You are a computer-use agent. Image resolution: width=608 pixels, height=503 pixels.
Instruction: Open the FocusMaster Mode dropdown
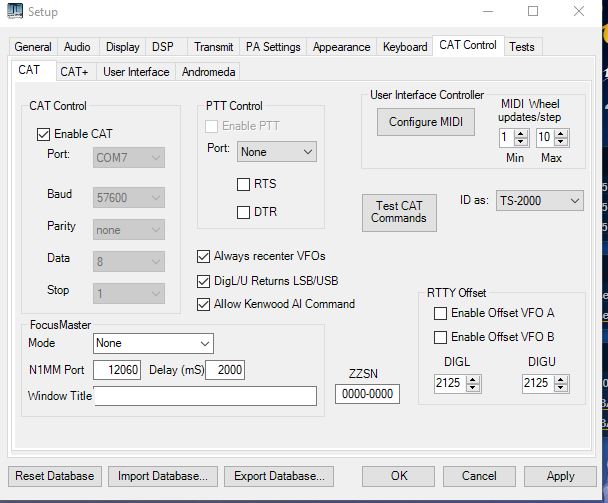tap(152, 343)
